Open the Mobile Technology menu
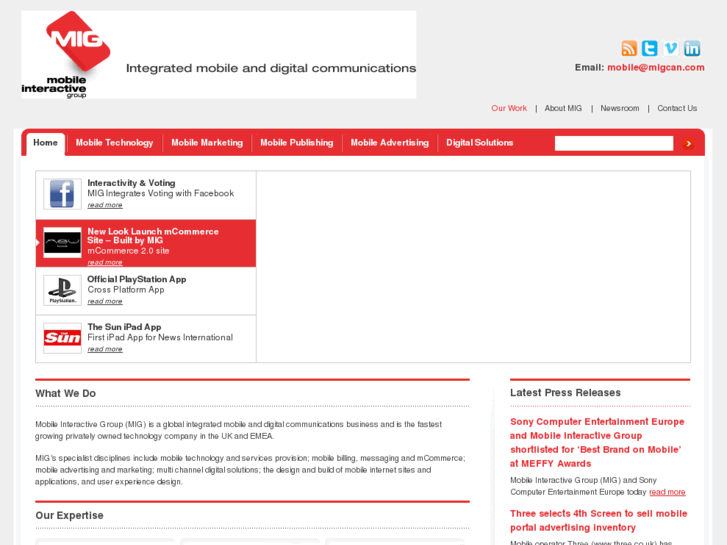 coord(114,143)
